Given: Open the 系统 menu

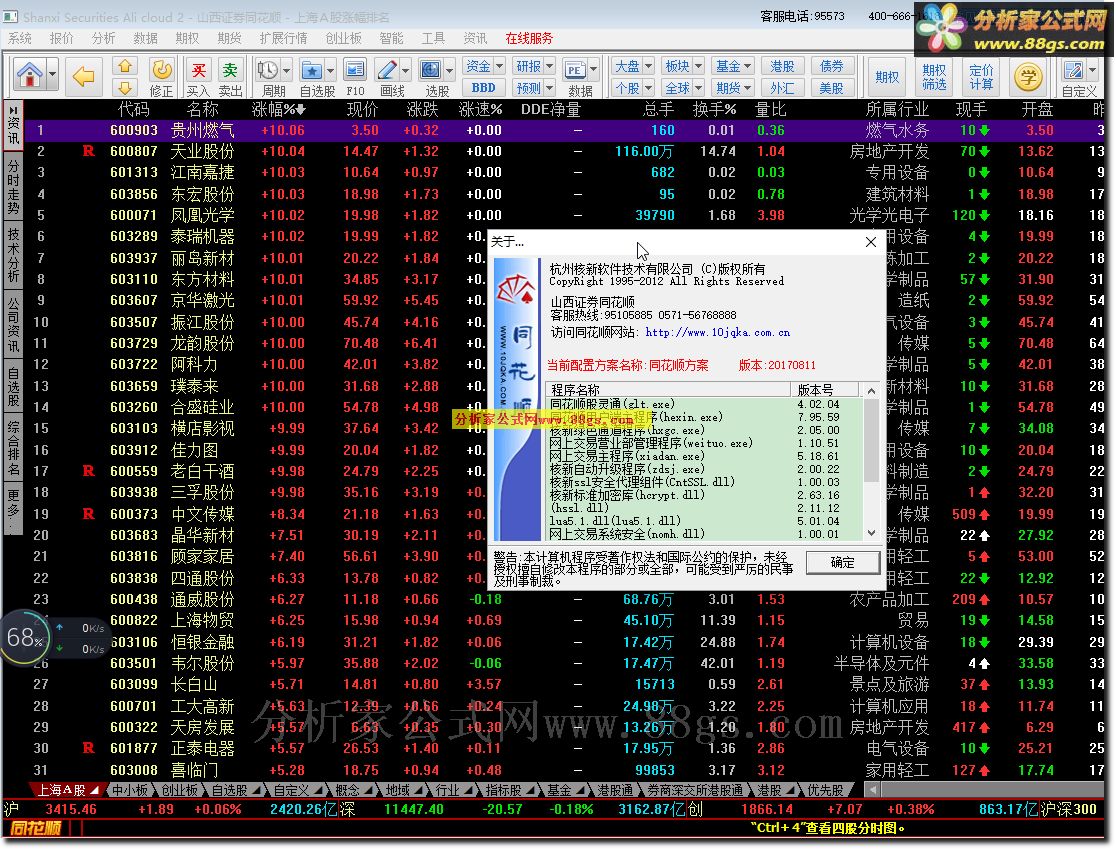Looking at the screenshot, I should coord(20,38).
